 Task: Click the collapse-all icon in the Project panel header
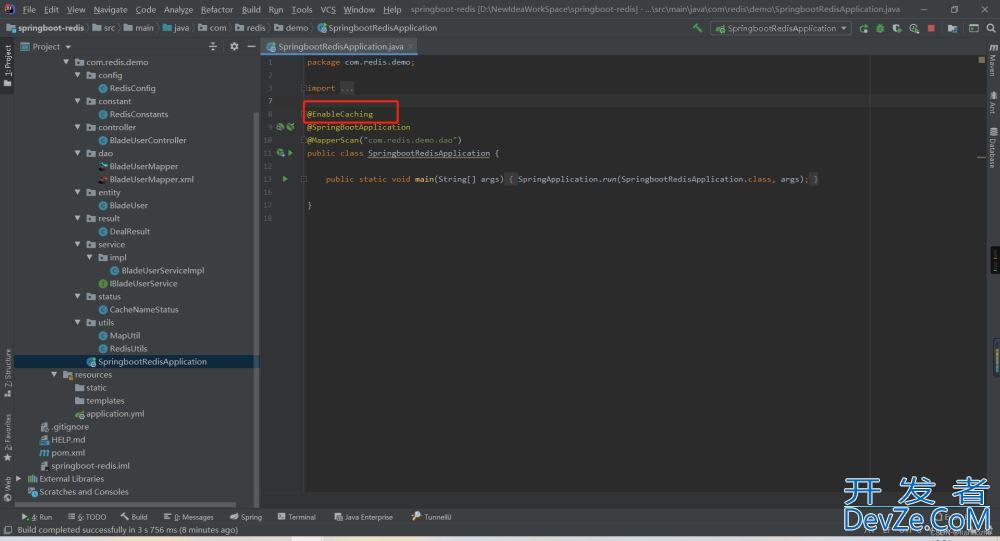[x=213, y=47]
